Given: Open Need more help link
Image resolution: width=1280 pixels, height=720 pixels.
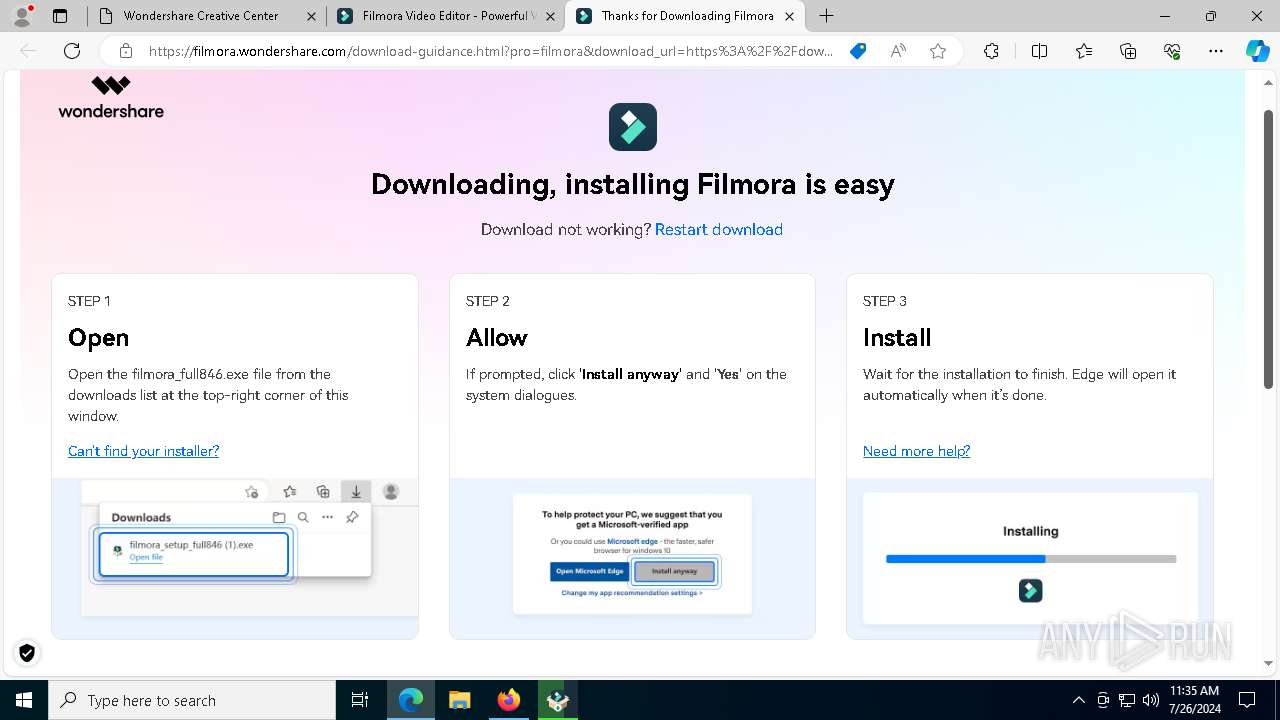Looking at the screenshot, I should click(x=916, y=451).
